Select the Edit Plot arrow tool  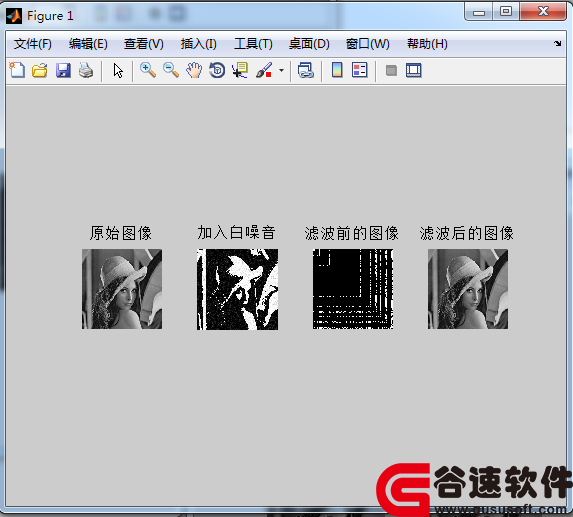(118, 71)
